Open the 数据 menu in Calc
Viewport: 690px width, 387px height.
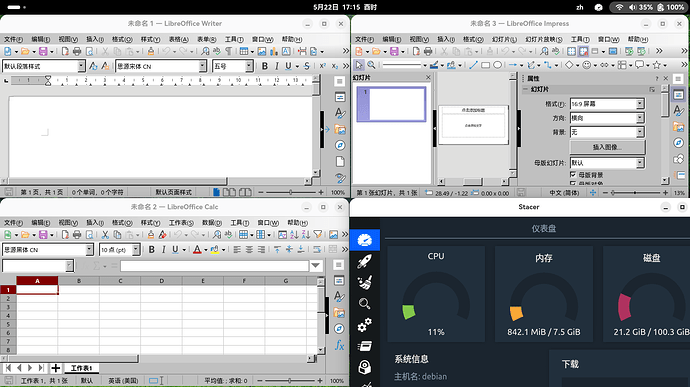[212, 222]
